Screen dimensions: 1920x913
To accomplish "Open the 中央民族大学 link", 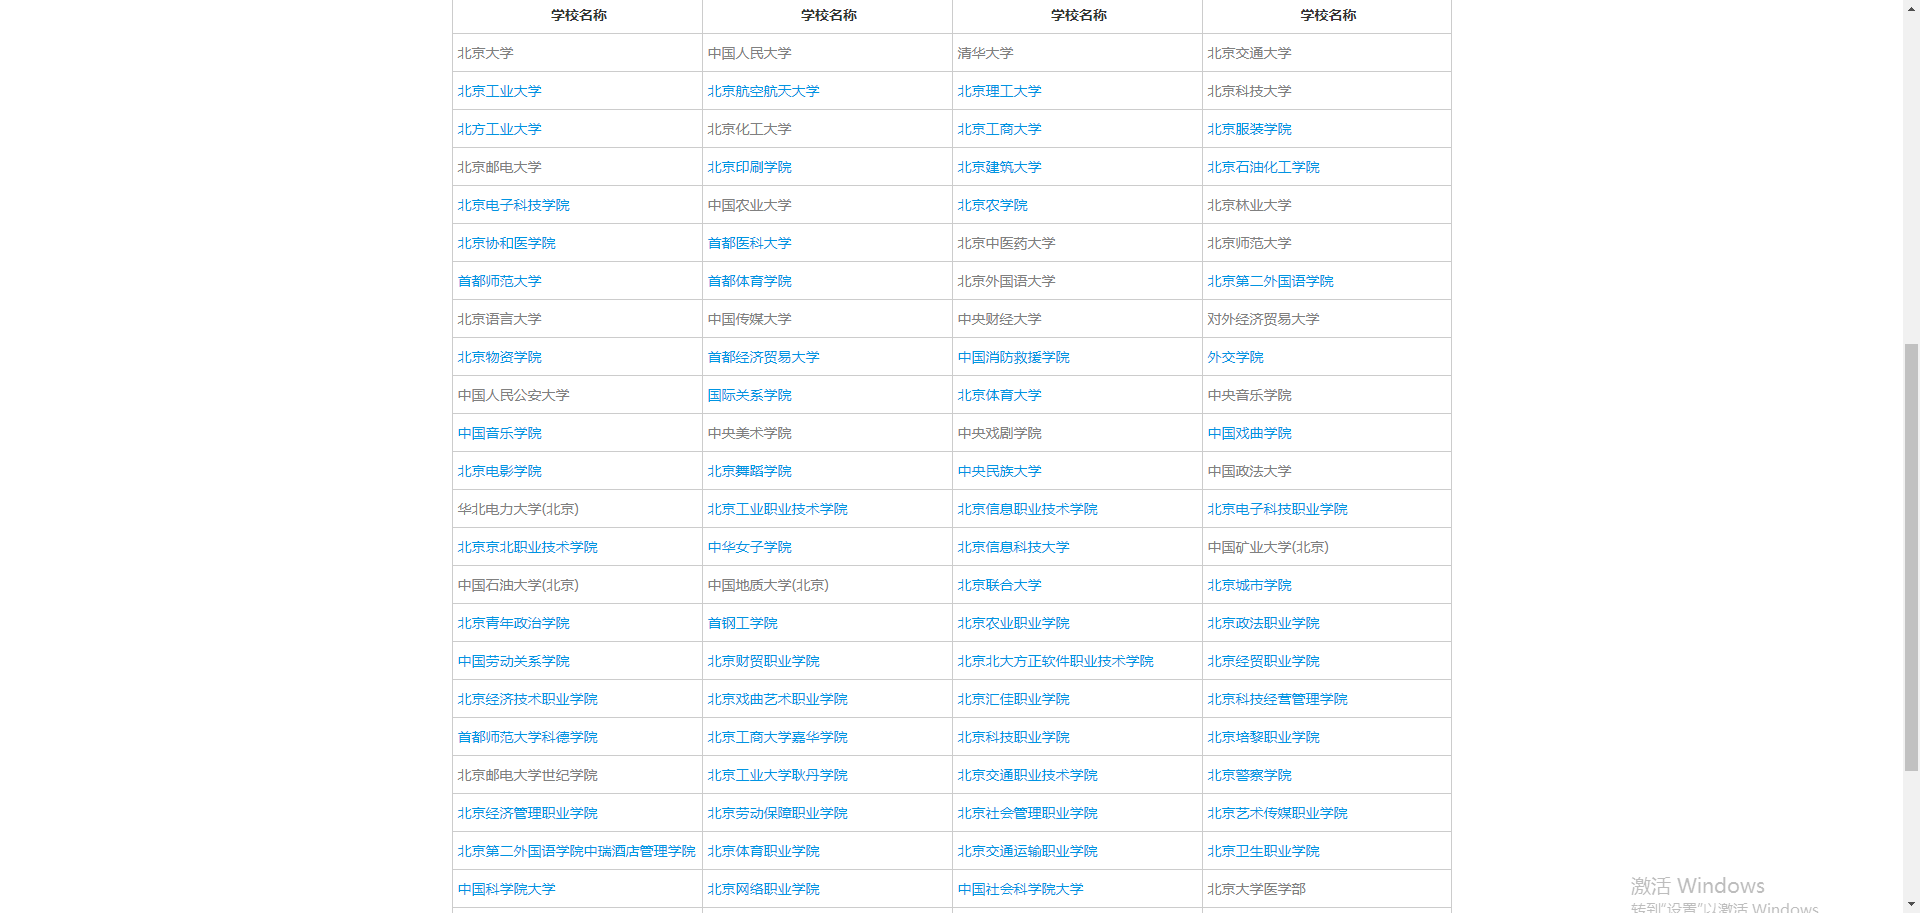I will pos(999,471).
